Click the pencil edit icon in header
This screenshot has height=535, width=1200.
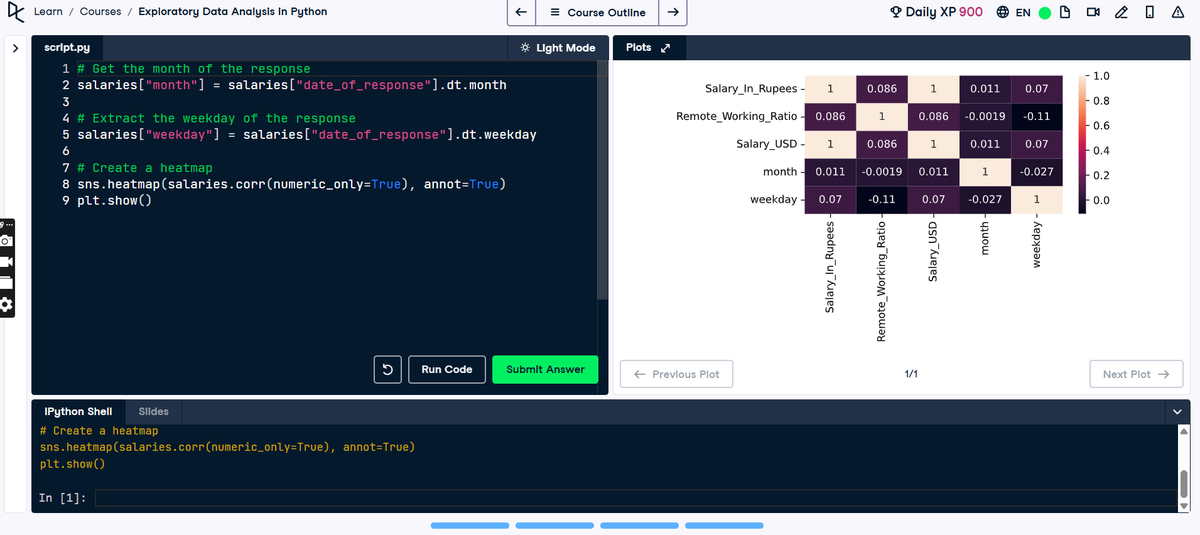(1122, 12)
